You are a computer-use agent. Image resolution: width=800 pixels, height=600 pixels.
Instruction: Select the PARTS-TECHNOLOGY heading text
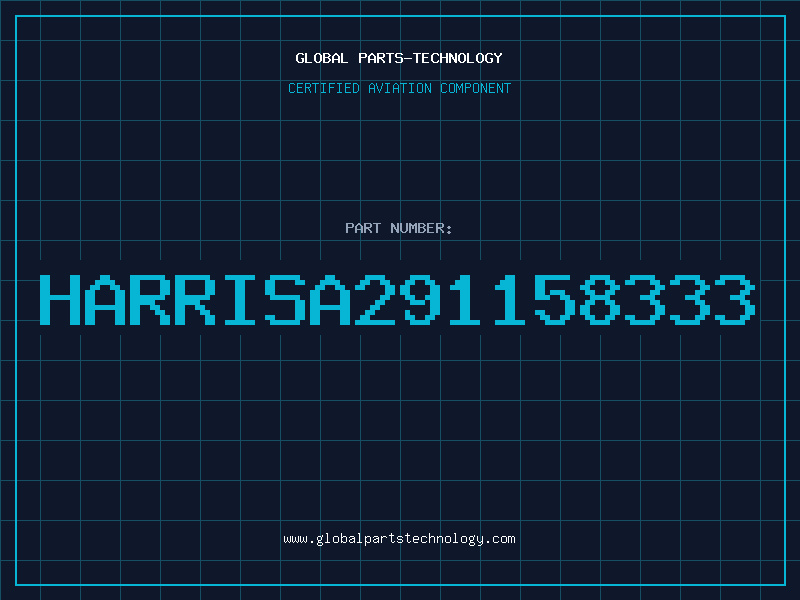(430, 58)
